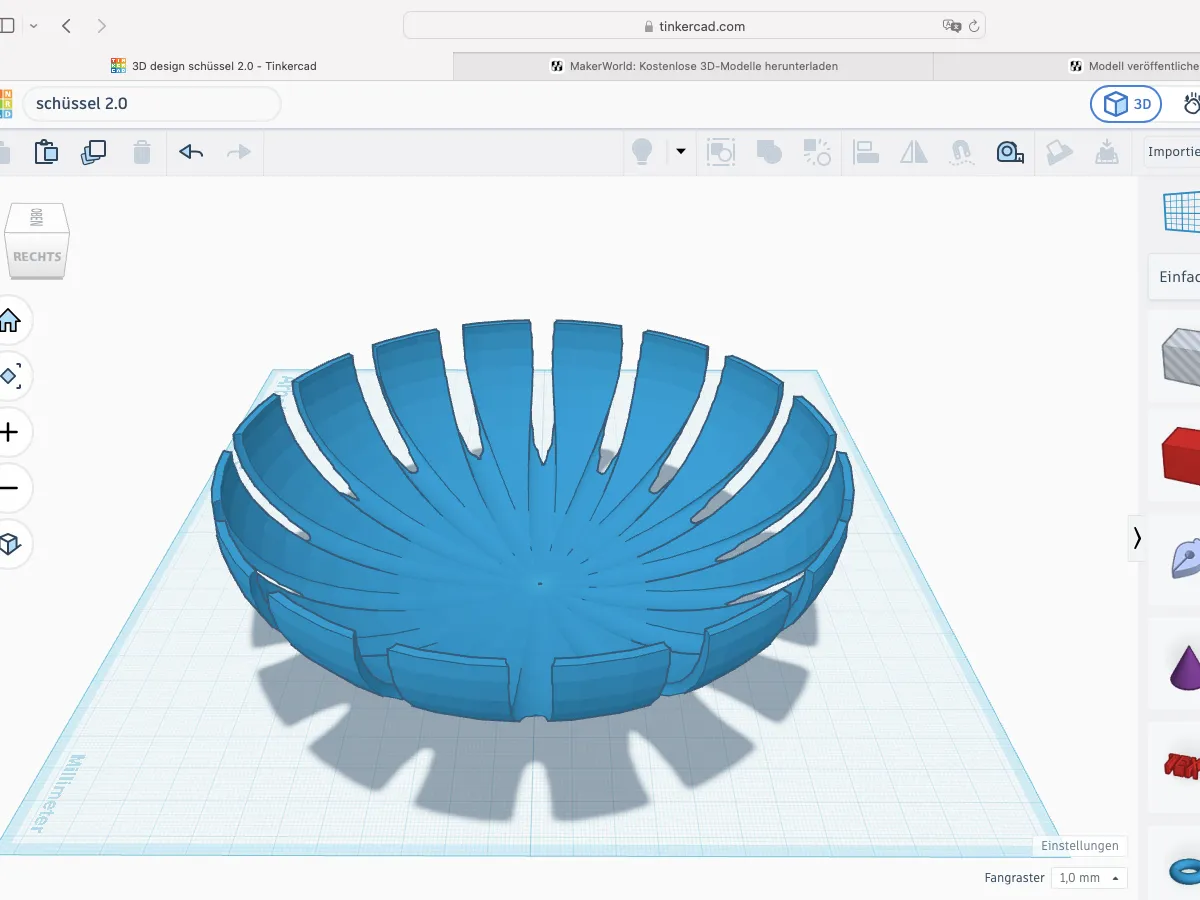Zoom in with the plus icon
The width and height of the screenshot is (1200, 900).
tap(10, 432)
